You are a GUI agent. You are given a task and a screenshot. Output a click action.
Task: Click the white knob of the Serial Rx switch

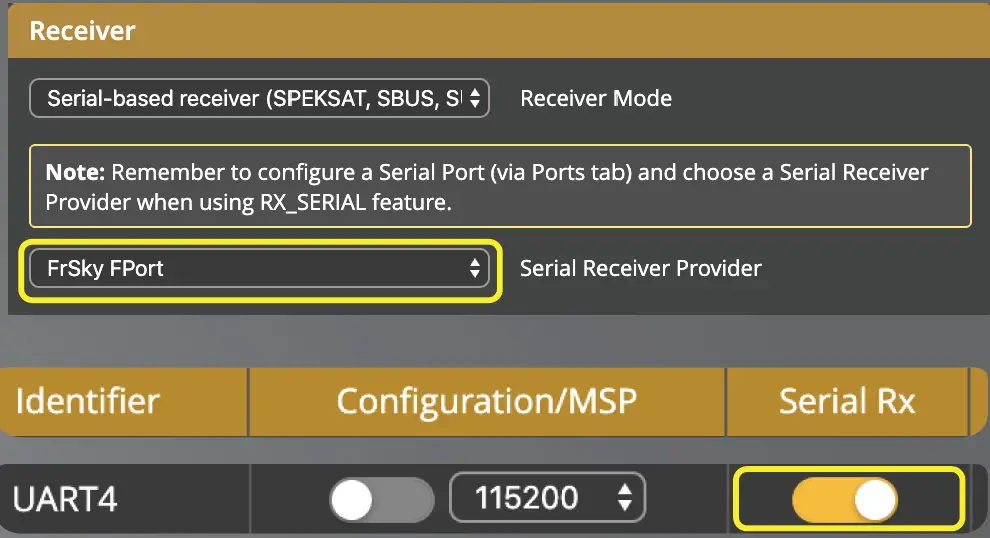coord(876,500)
